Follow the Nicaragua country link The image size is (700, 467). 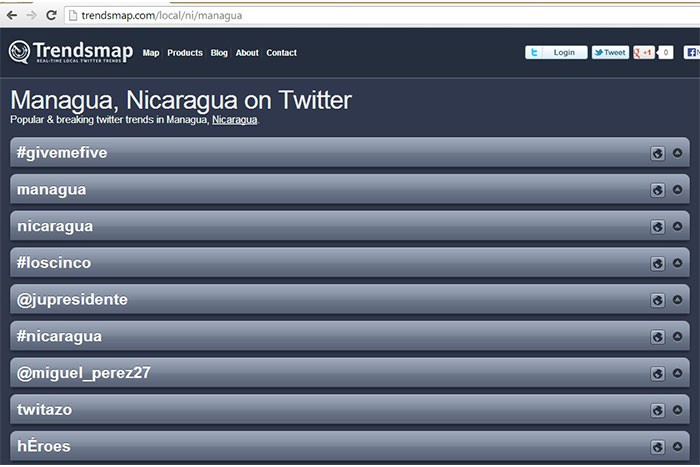click(234, 120)
